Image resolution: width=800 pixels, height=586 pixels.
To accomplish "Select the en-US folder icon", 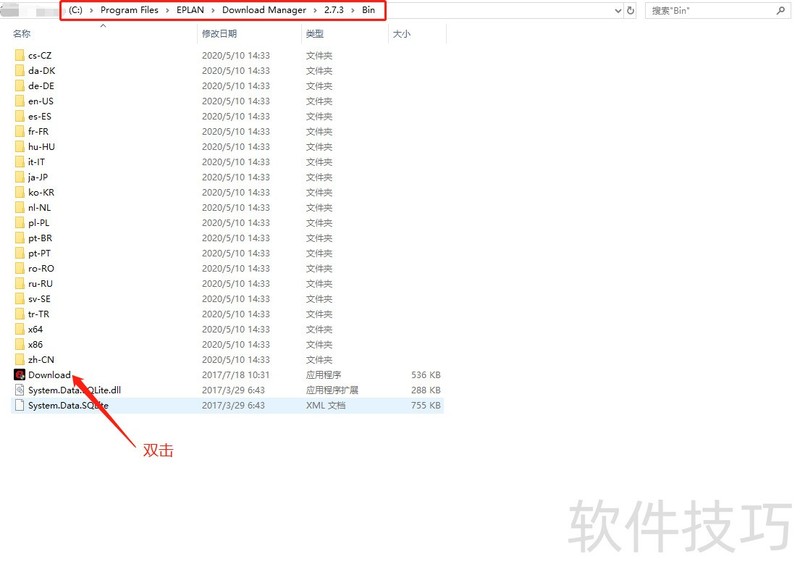I will coord(19,101).
